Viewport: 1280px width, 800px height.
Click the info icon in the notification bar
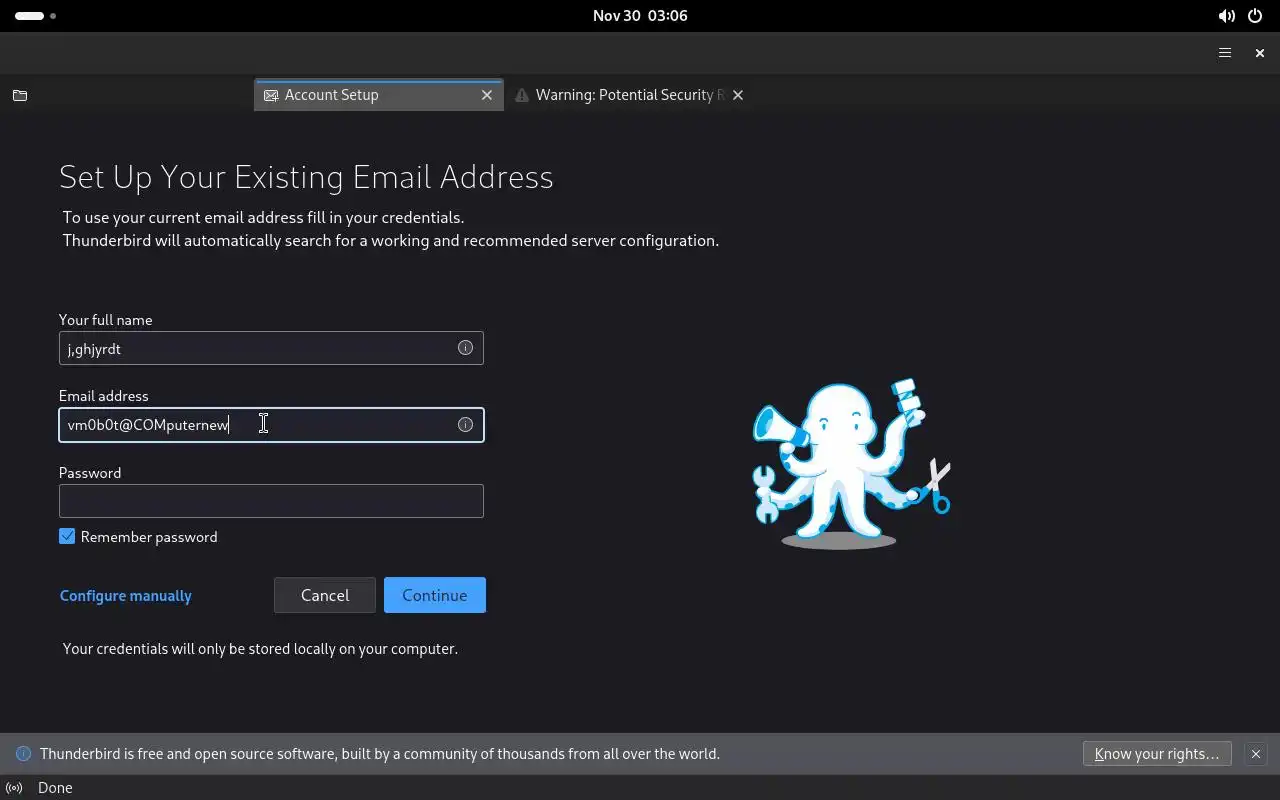point(24,754)
